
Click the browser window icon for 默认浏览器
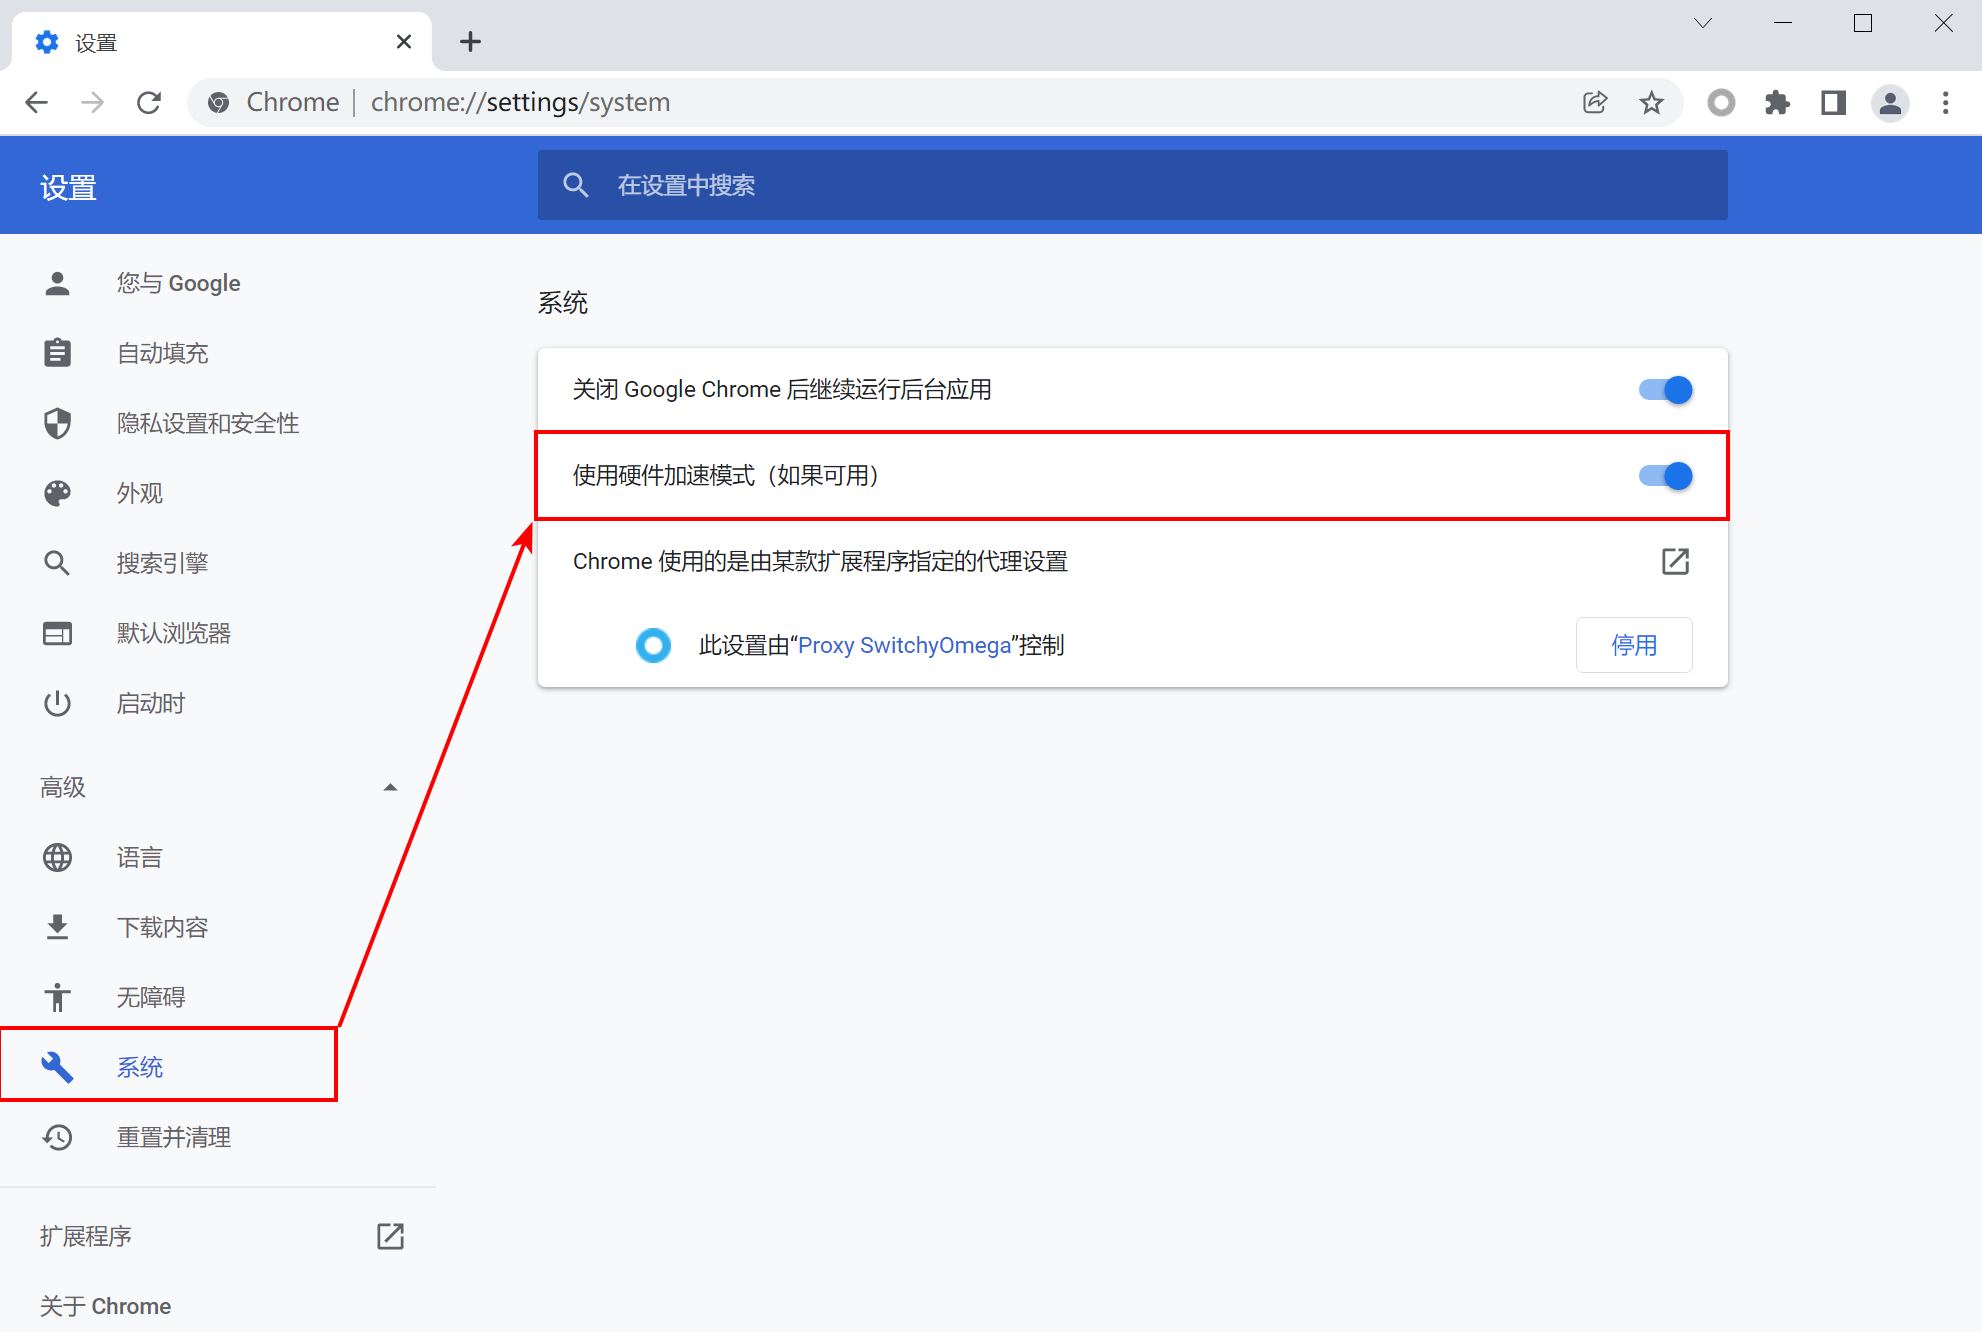pyautogui.click(x=58, y=633)
